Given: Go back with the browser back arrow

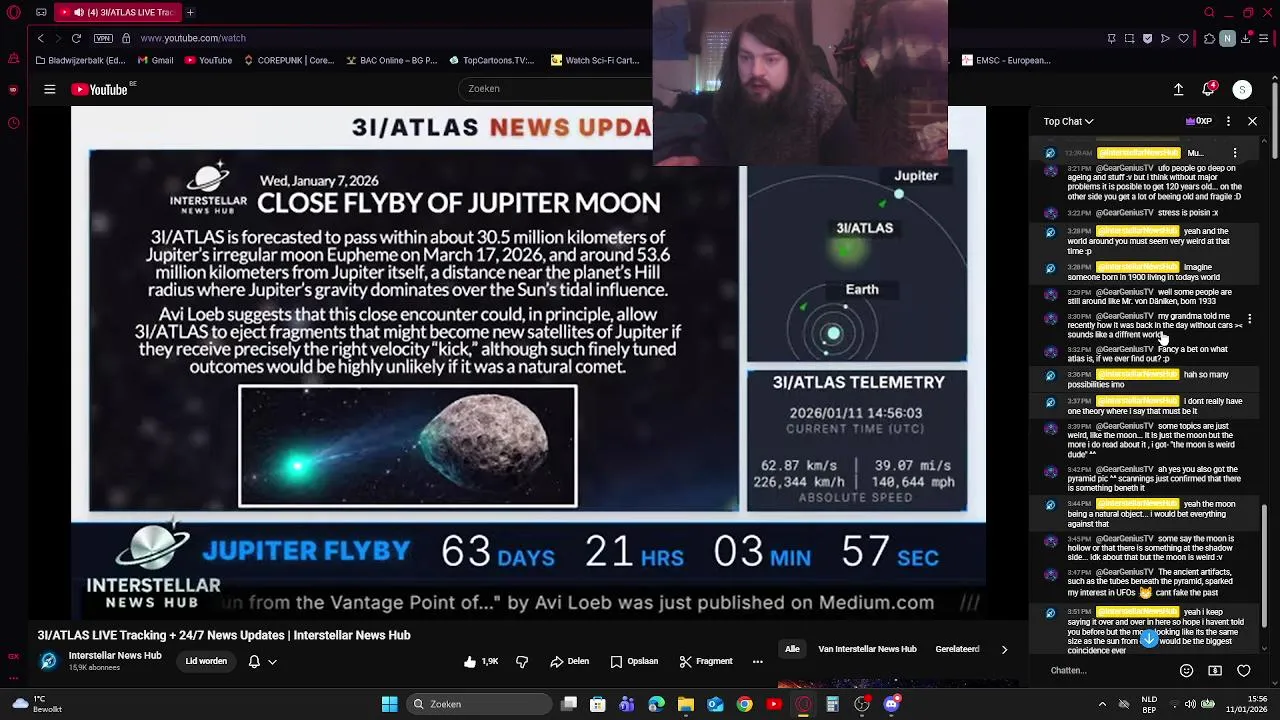Looking at the screenshot, I should click(x=40, y=38).
